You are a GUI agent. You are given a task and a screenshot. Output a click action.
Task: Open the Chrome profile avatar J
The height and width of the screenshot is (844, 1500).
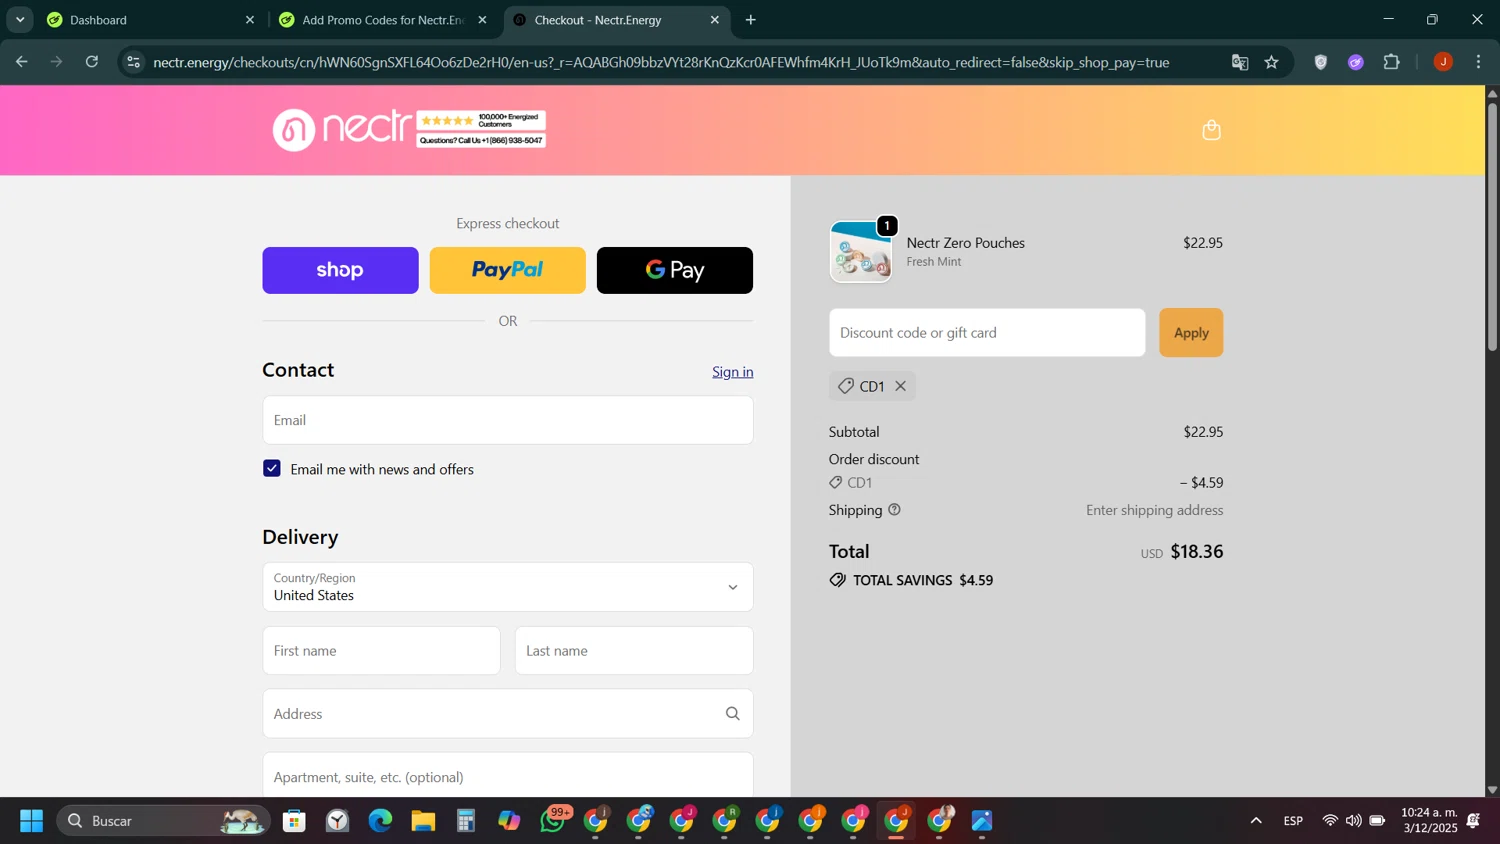click(1443, 62)
